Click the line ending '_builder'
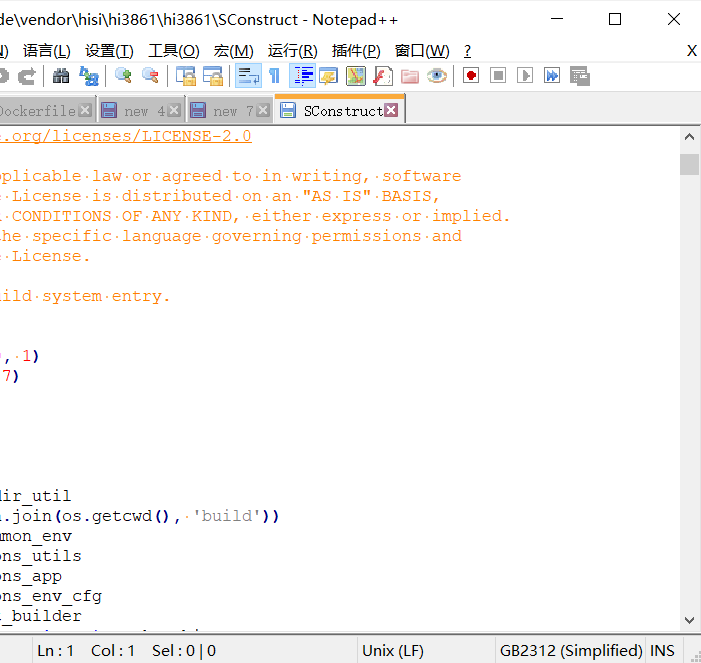 click(x=41, y=616)
